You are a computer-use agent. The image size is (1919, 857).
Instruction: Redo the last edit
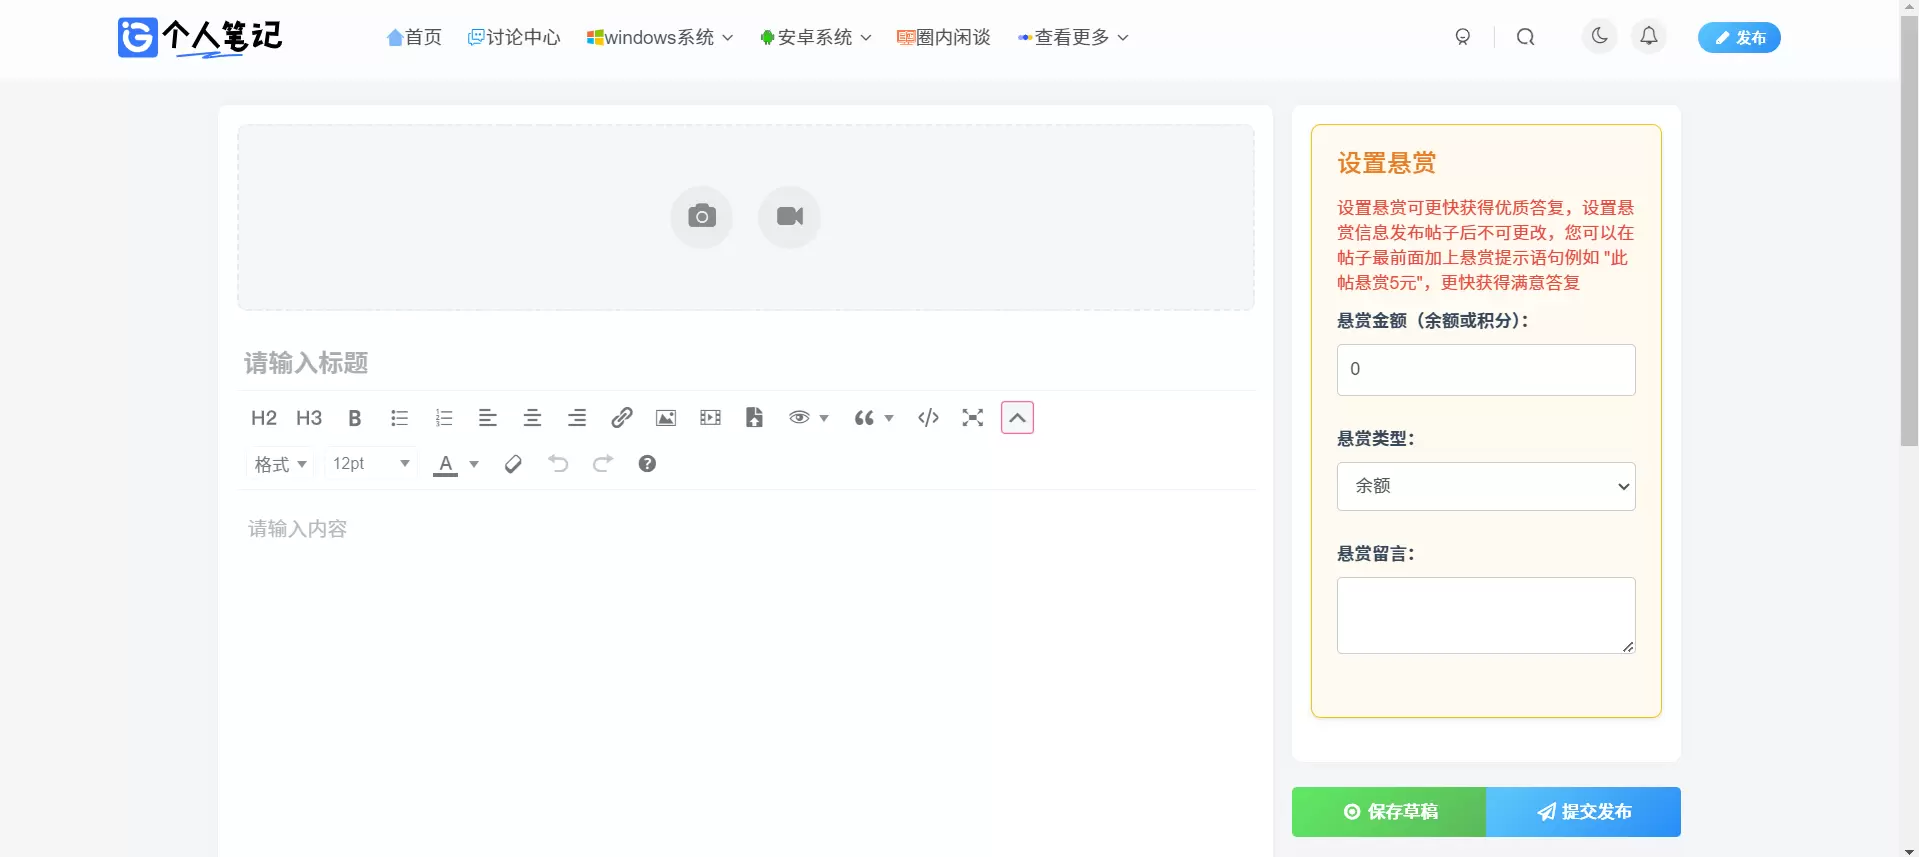pyautogui.click(x=603, y=464)
